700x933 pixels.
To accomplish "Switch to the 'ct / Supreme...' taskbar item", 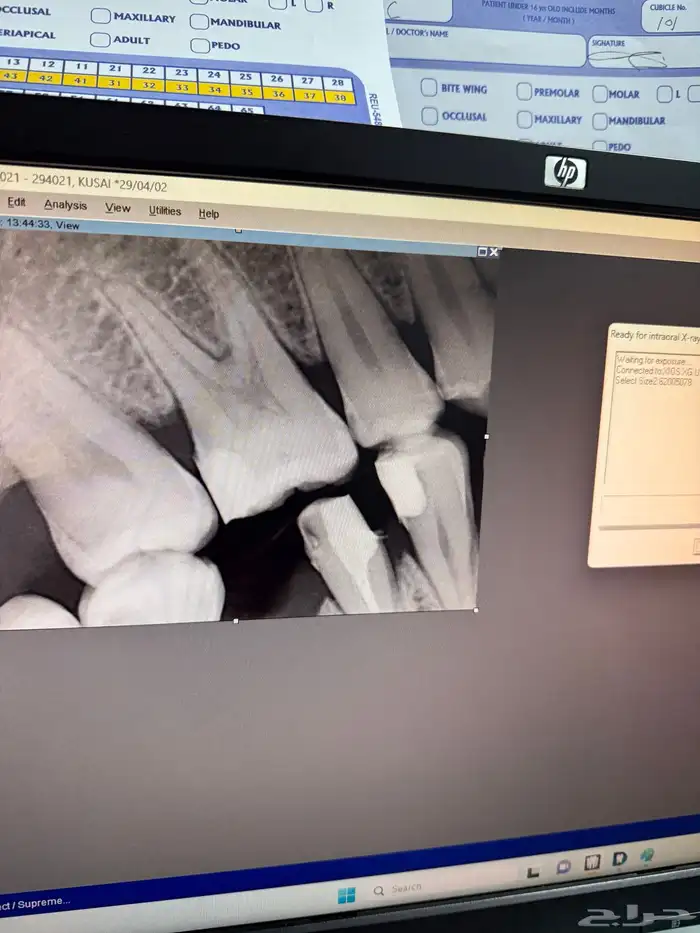I will [35, 904].
